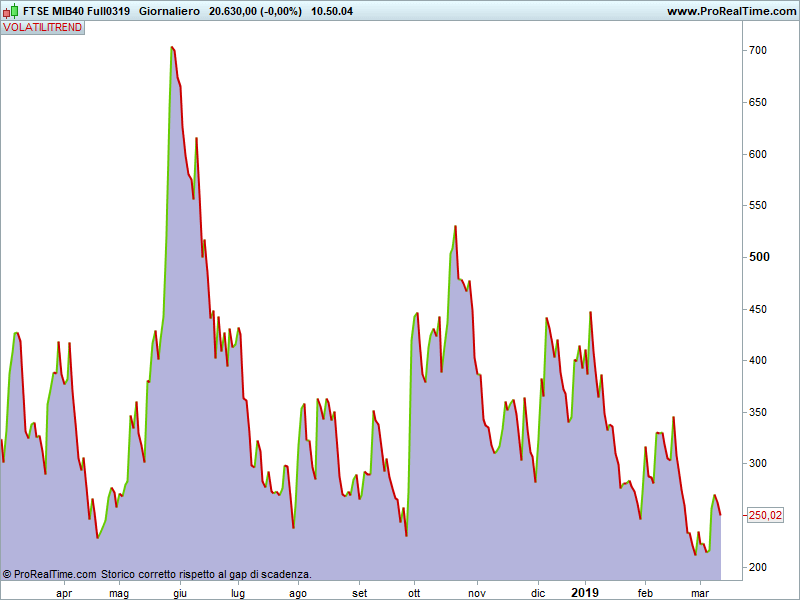Click the apr month label
This screenshot has width=800, height=600.
click(x=64, y=593)
